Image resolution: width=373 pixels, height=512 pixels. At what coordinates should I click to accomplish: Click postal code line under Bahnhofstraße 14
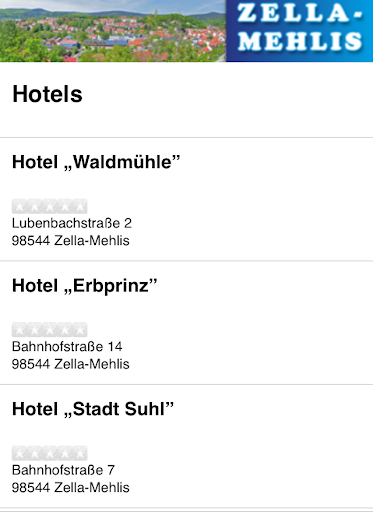pos(71,364)
